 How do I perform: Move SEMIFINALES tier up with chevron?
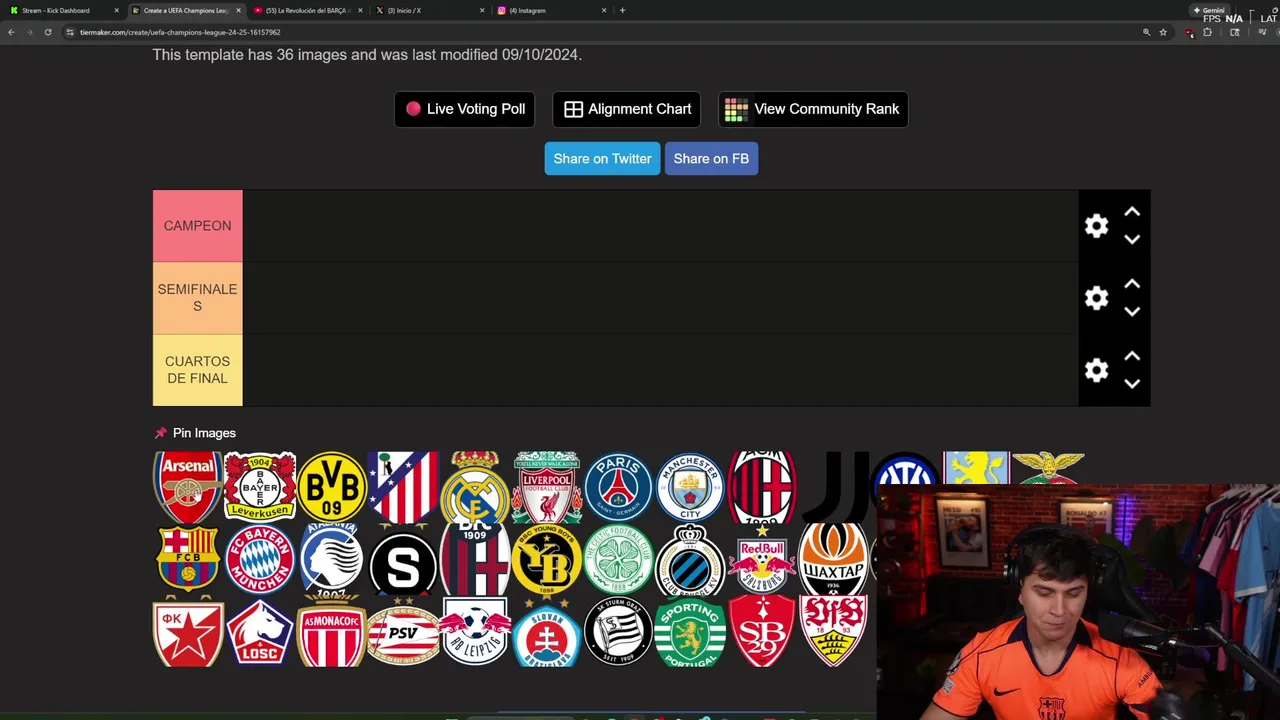tap(1132, 284)
